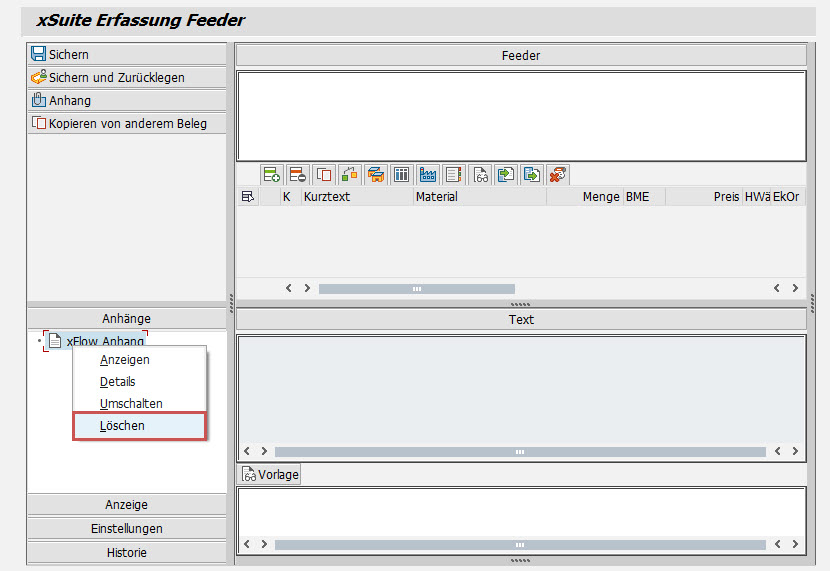This screenshot has width=830, height=571.
Task: Click inside the Vorlage text area
Action: coord(521,512)
